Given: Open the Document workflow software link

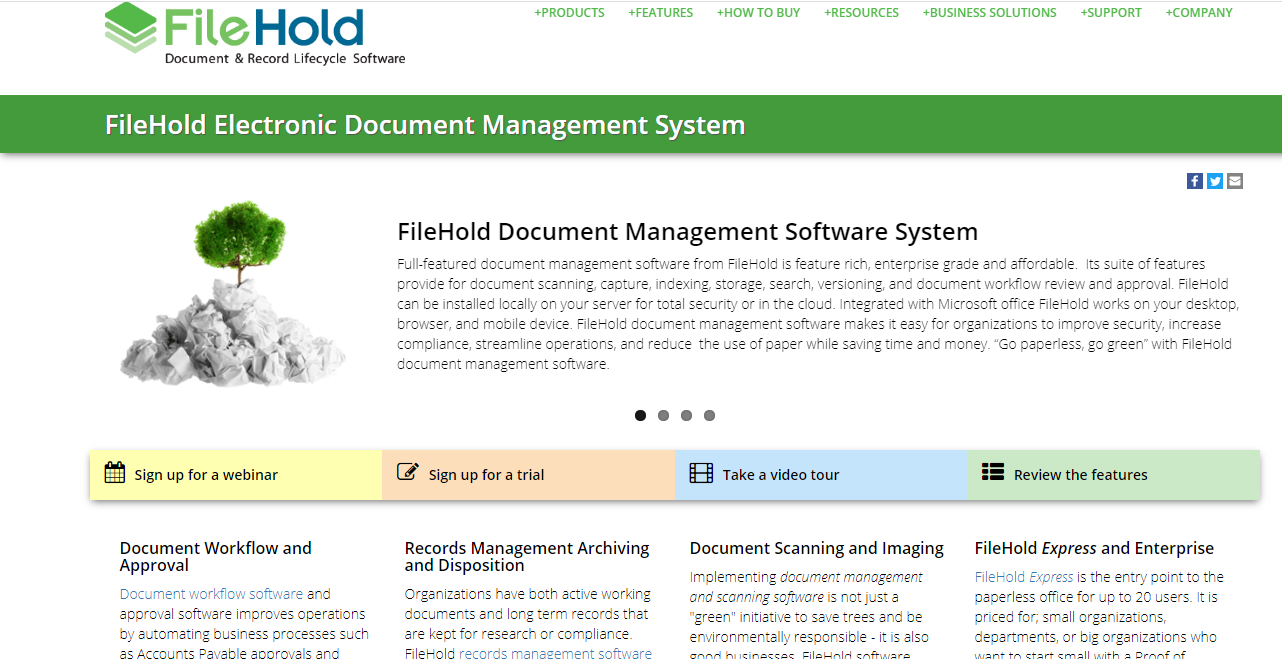Looking at the screenshot, I should (x=211, y=594).
